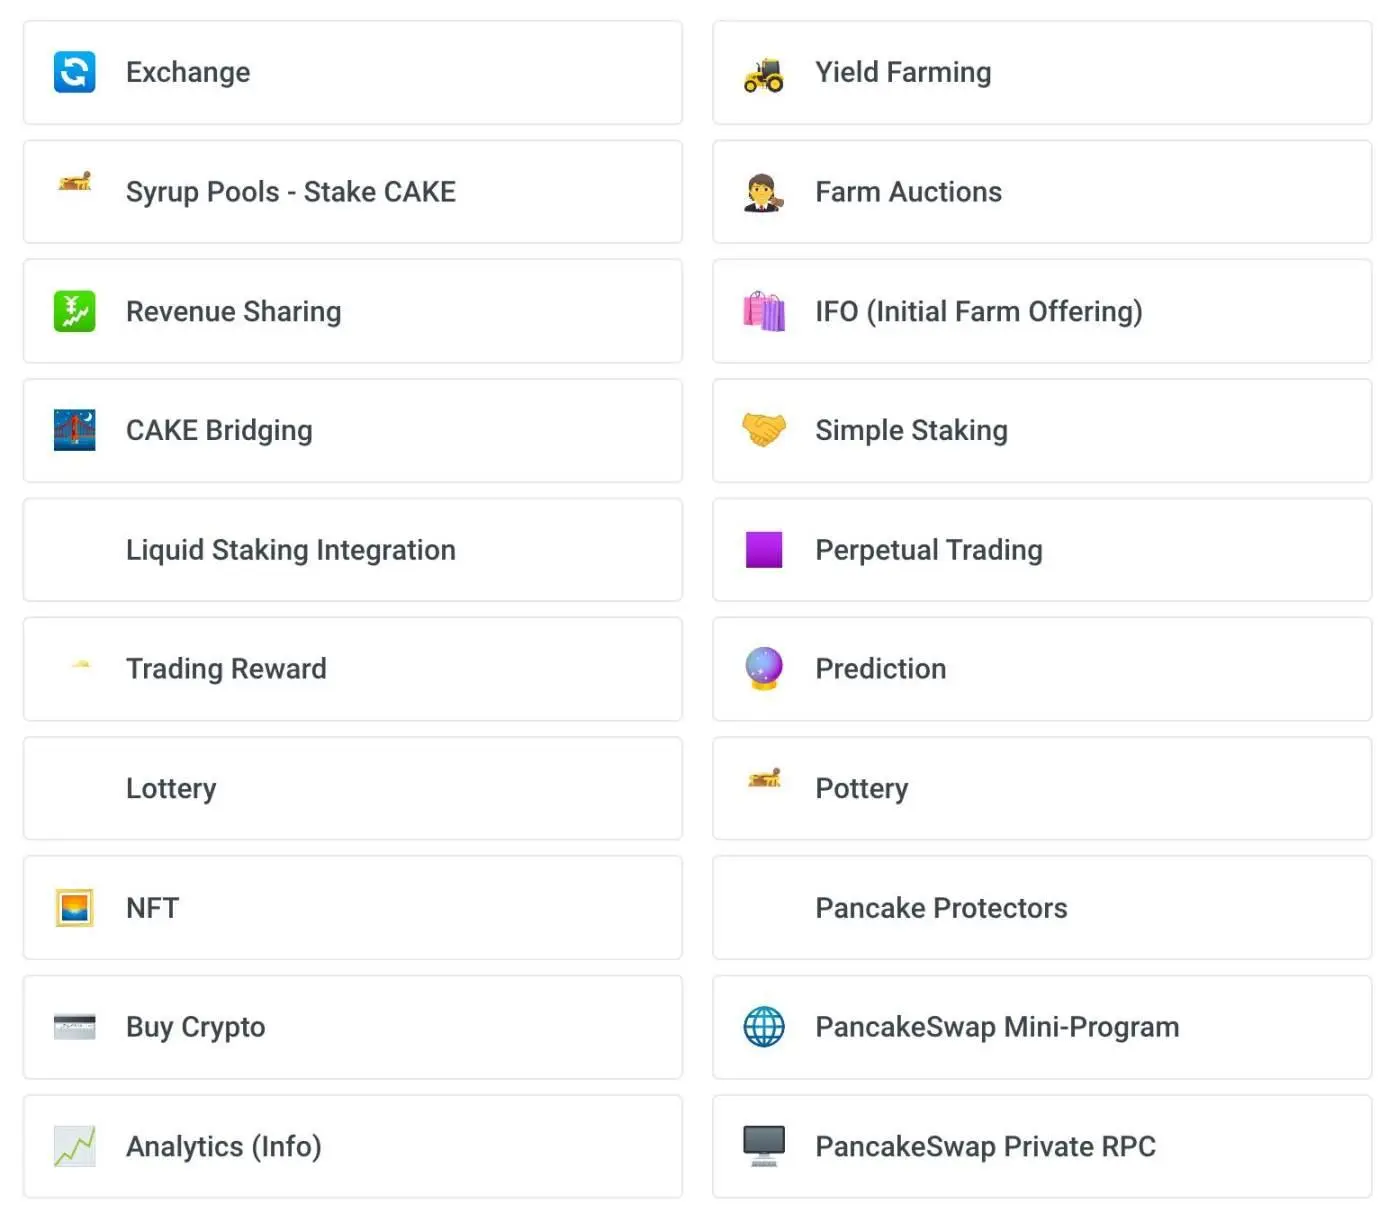Viewport: 1388px width, 1213px height.
Task: Open Syrup Pools - Stake CAKE link
Action: (x=290, y=192)
